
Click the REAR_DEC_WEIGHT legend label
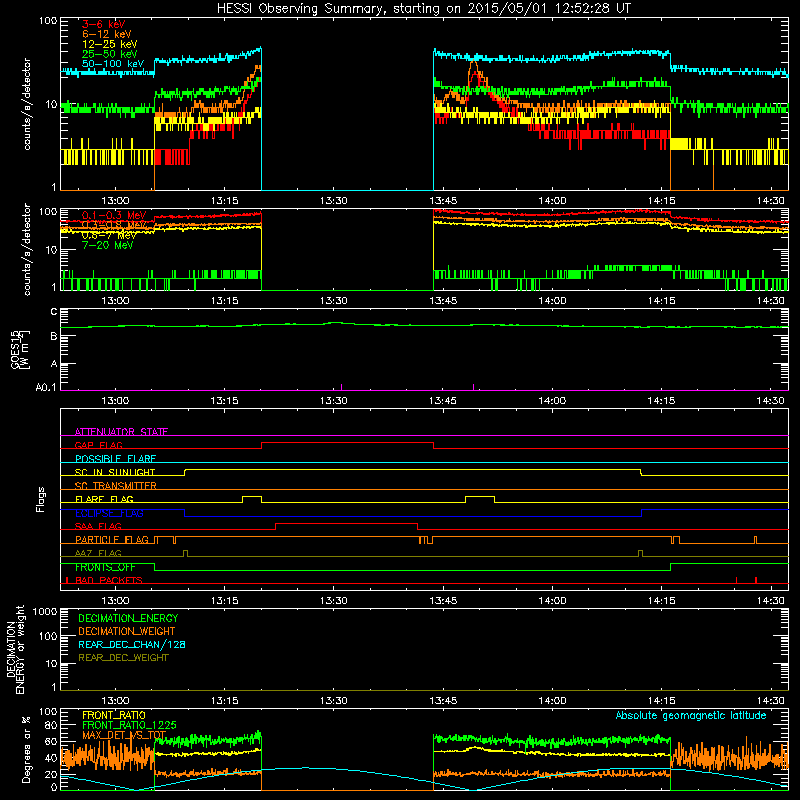[x=123, y=658]
